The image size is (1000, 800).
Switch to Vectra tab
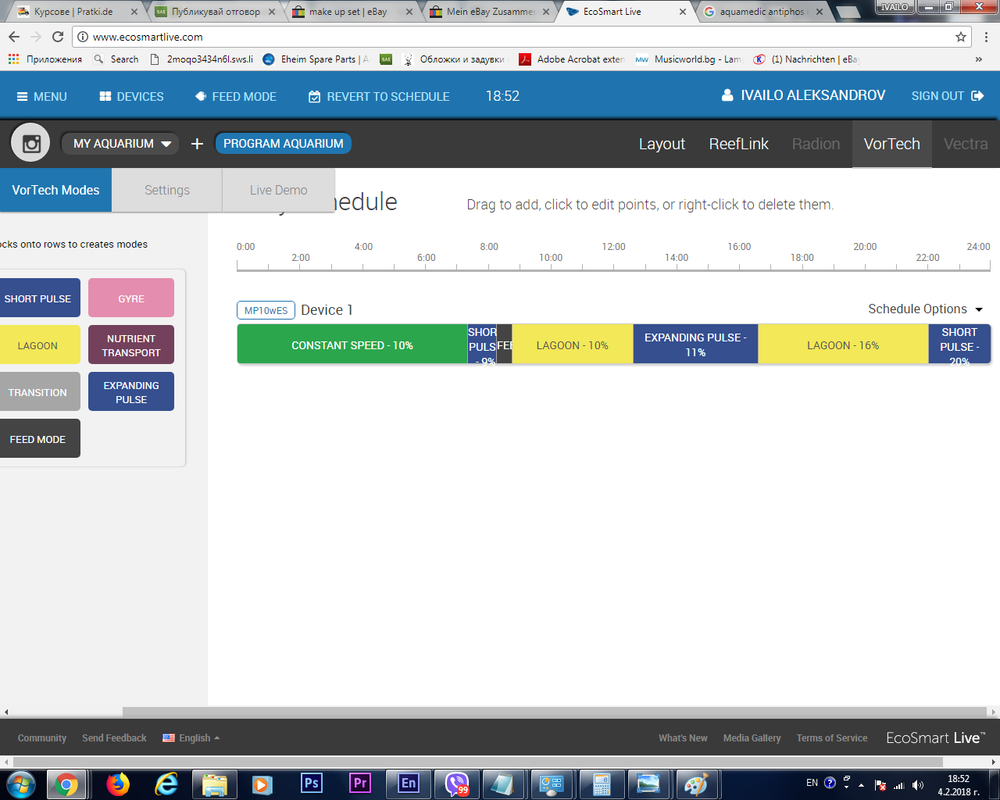[x=966, y=144]
